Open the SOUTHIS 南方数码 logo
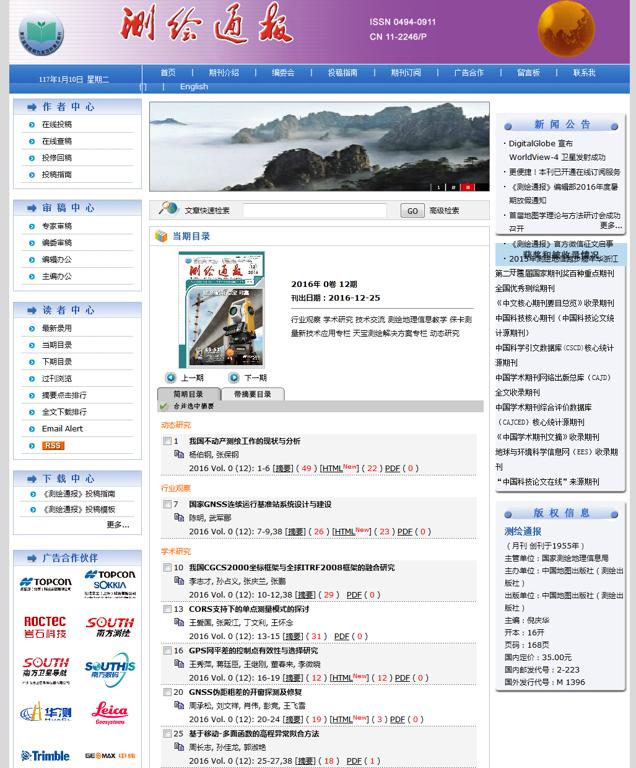Viewport: 636px width, 768px height. click(110, 668)
